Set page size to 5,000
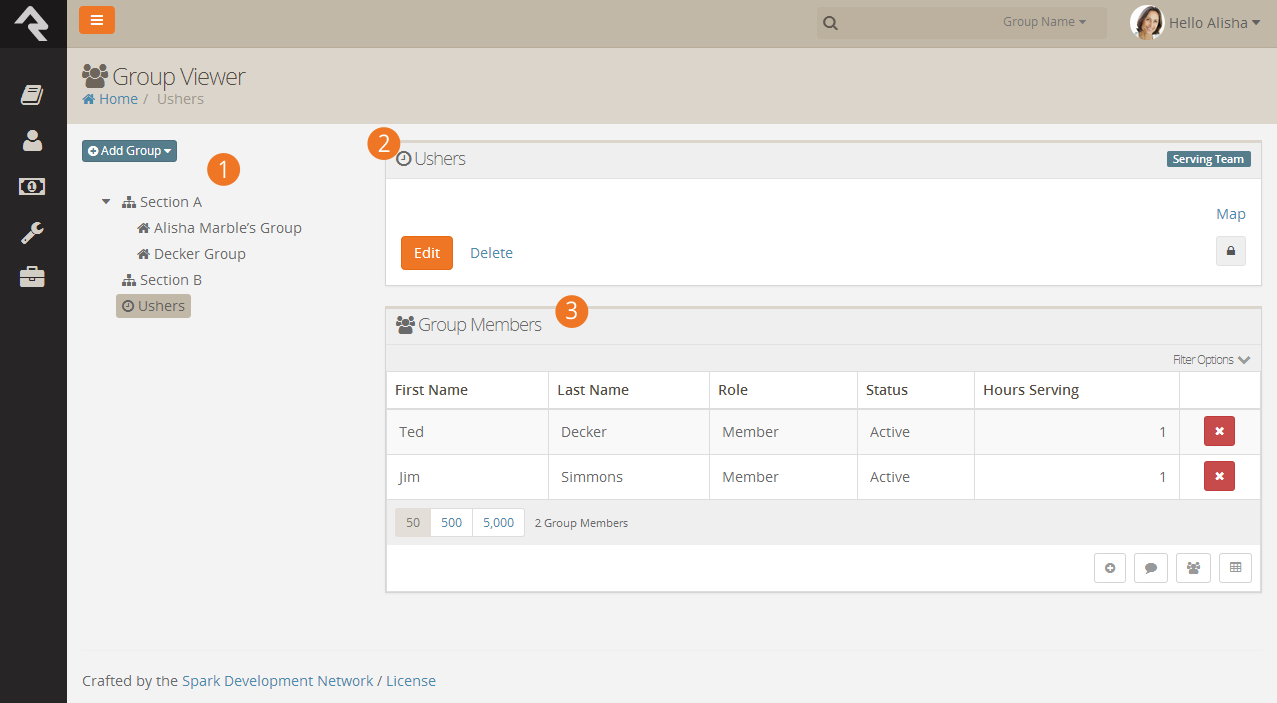Viewport: 1277px width, 703px height. click(x=498, y=522)
